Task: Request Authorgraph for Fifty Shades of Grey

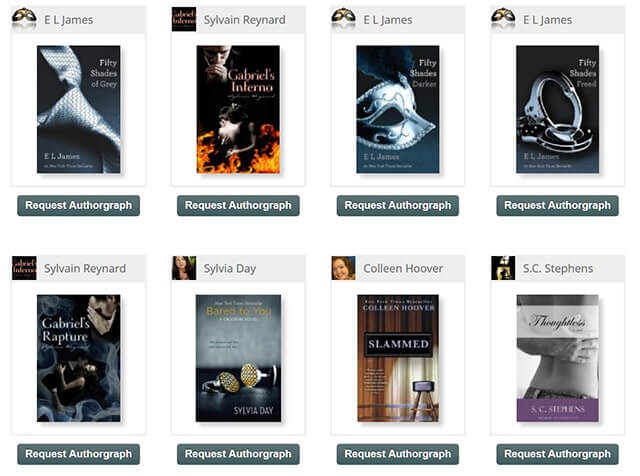Action: 78,205
